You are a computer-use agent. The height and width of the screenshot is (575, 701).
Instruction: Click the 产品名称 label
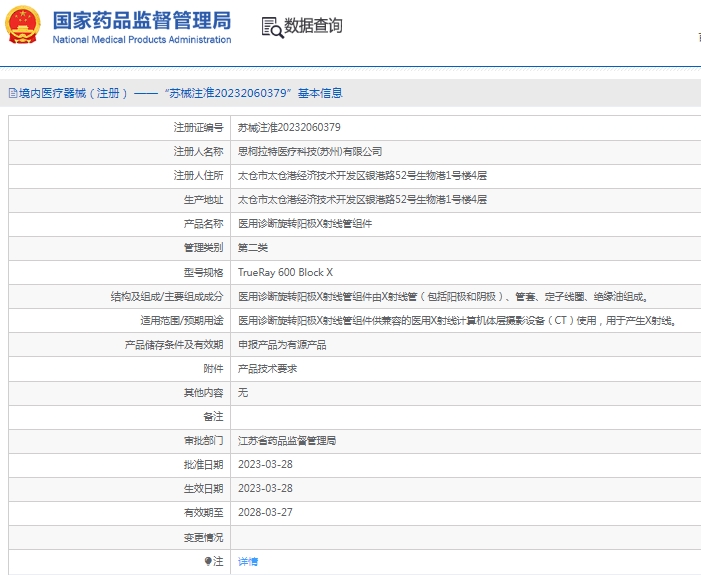tap(203, 224)
